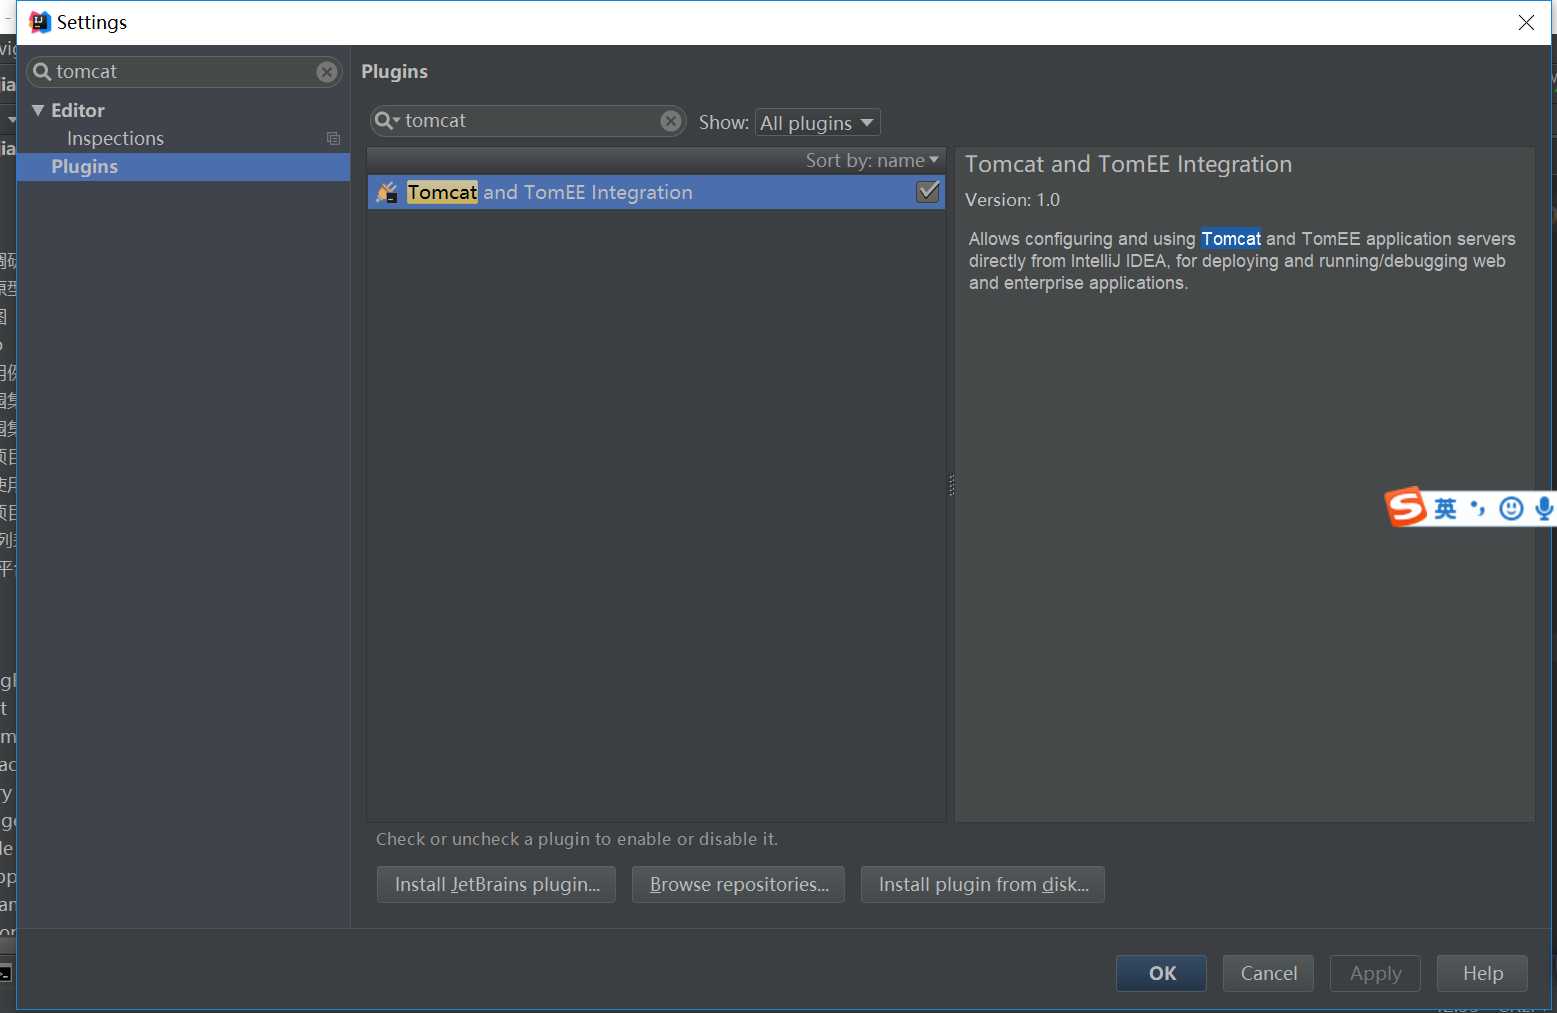The height and width of the screenshot is (1013, 1557).
Task: Click the Sogou input method S logo
Action: tap(1406, 507)
